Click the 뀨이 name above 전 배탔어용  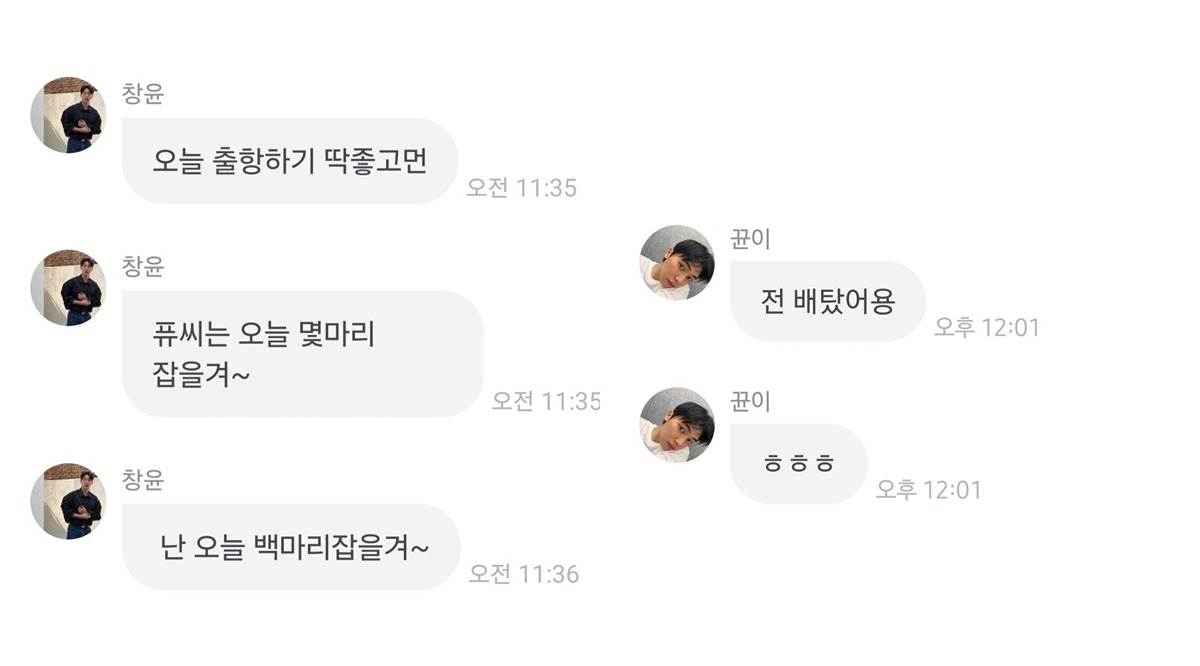pos(751,240)
